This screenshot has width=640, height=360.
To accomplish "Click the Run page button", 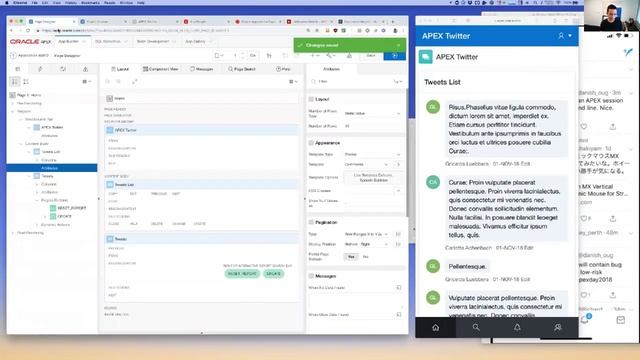I will coord(395,56).
